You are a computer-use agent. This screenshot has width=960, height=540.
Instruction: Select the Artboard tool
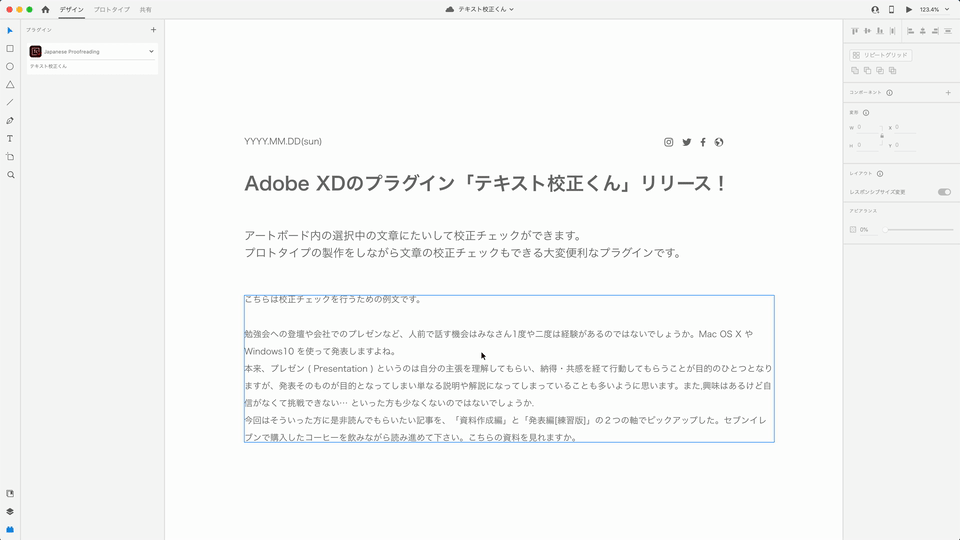tap(10, 157)
